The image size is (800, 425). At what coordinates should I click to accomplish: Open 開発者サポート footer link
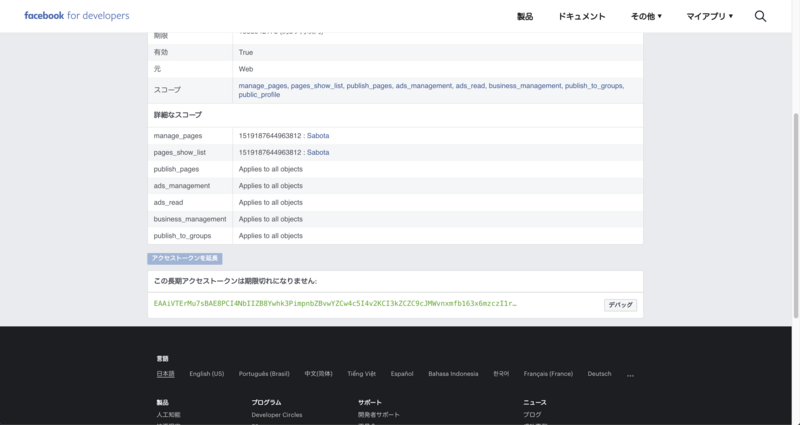click(x=379, y=415)
